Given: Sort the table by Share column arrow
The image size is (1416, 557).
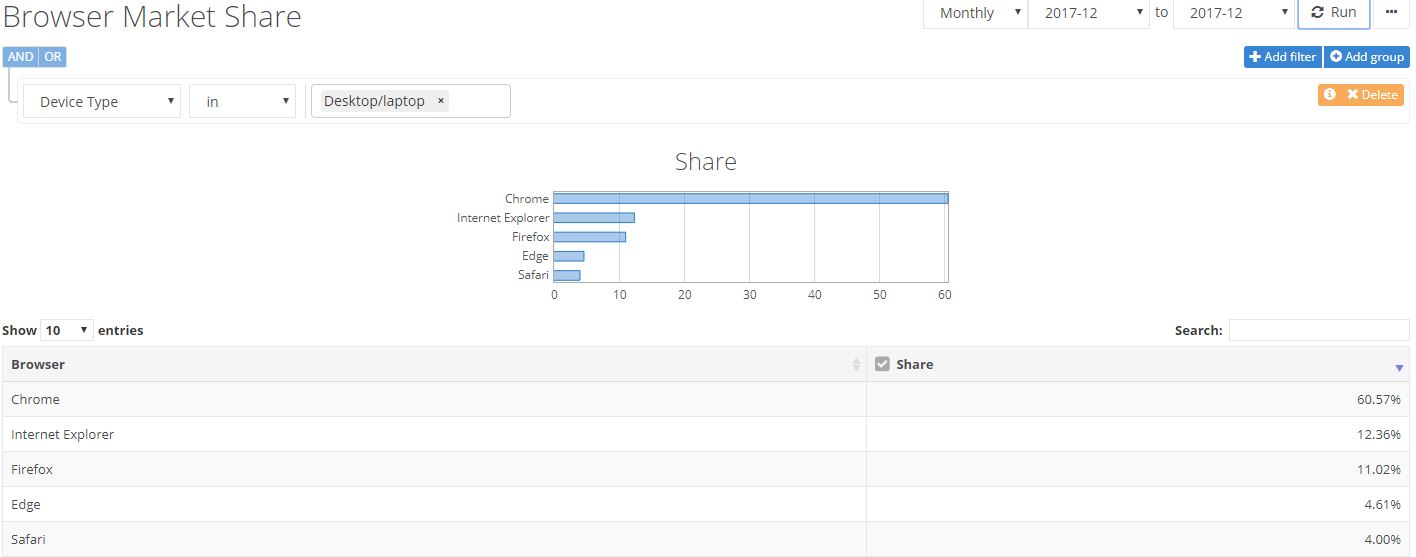Looking at the screenshot, I should click(1399, 368).
